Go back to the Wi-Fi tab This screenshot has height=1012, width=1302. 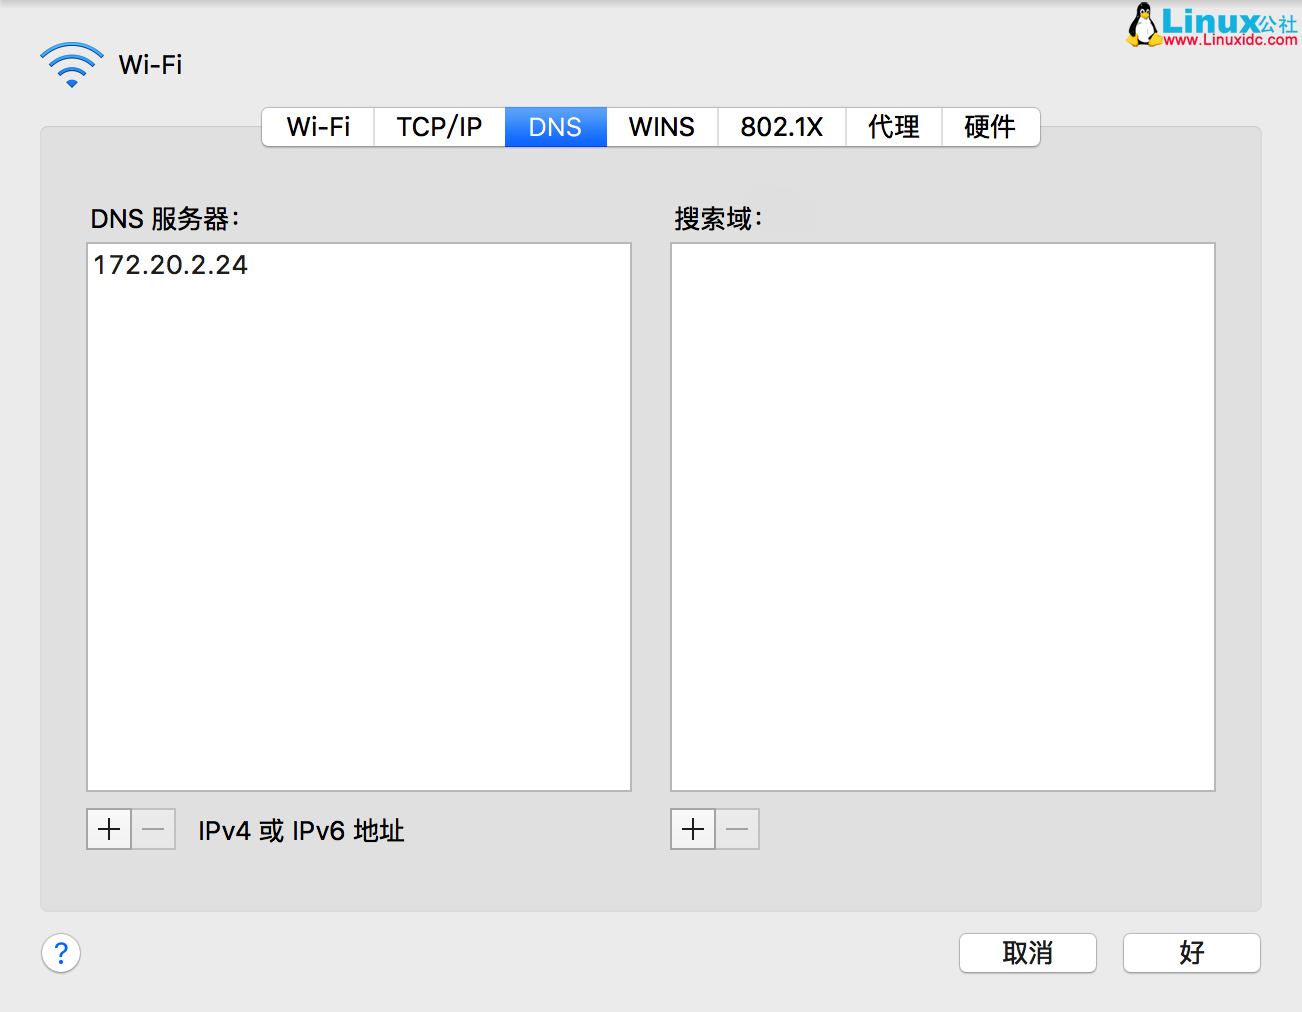coord(316,127)
